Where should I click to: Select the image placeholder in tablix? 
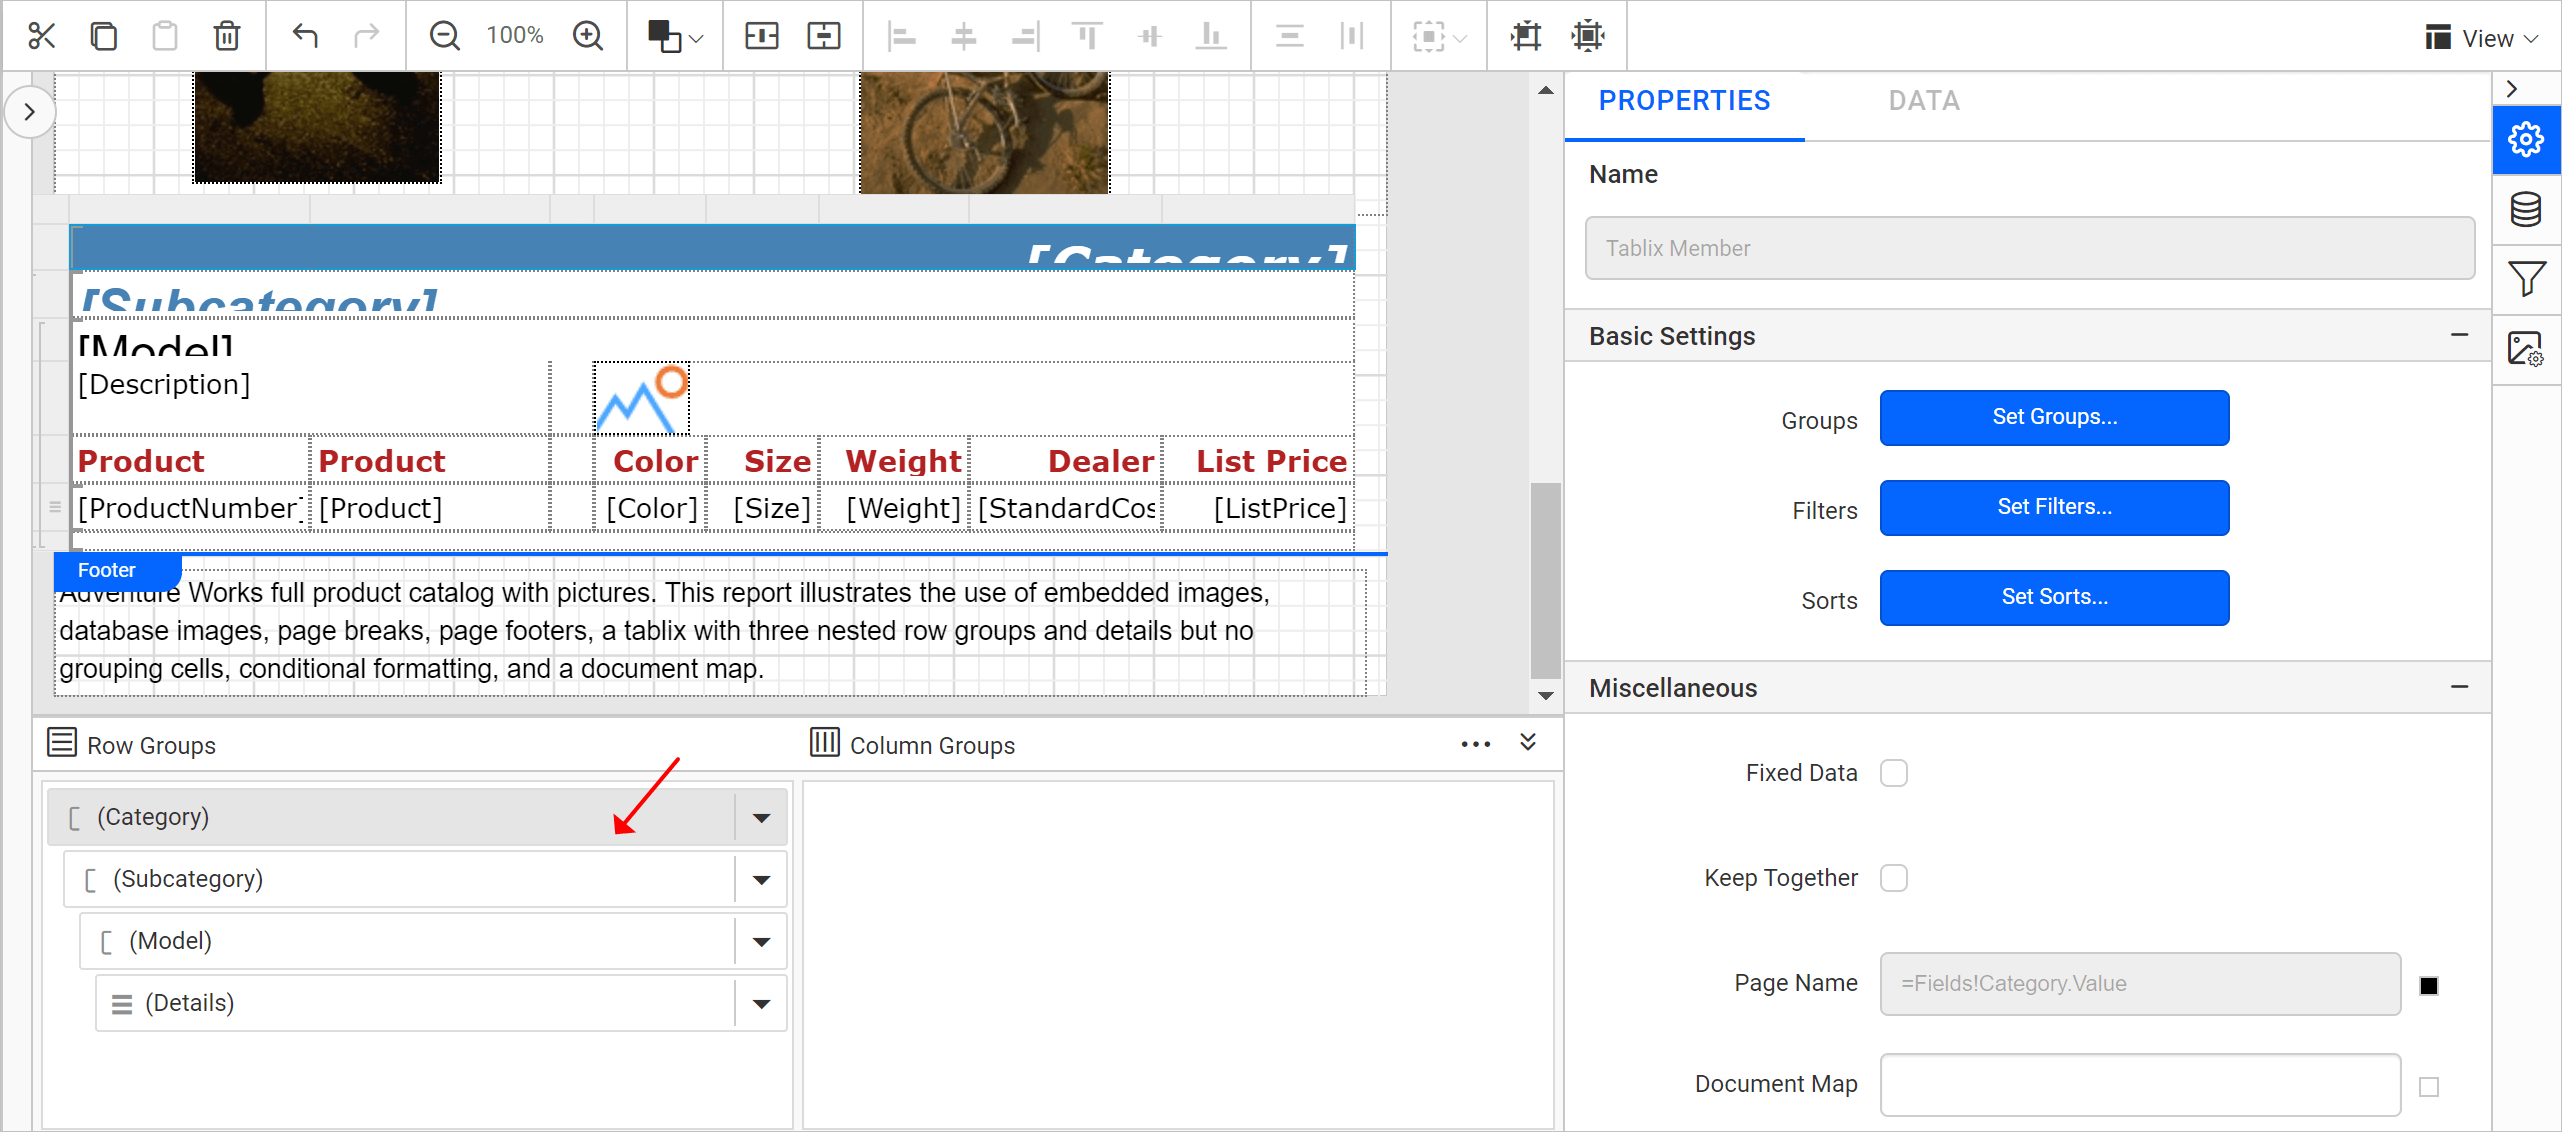641,398
